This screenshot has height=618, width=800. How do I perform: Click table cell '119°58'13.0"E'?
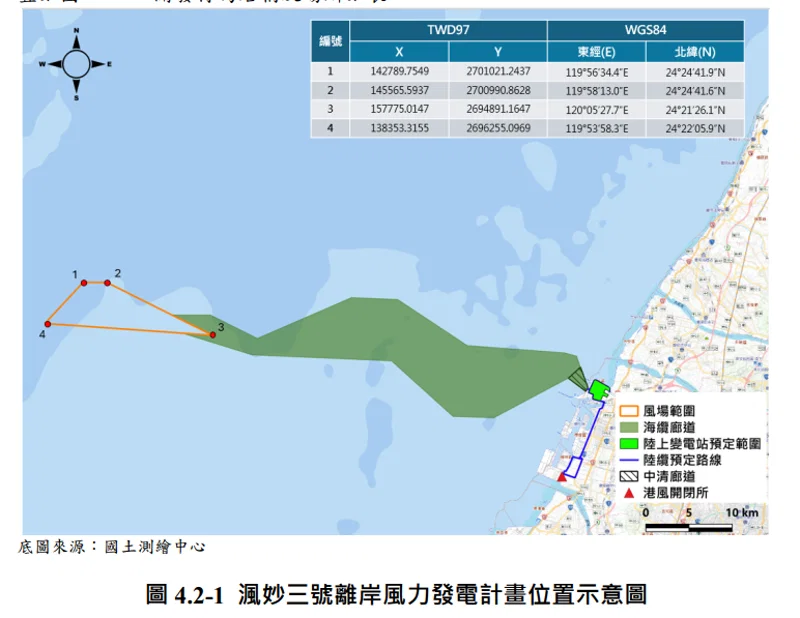[x=596, y=91]
